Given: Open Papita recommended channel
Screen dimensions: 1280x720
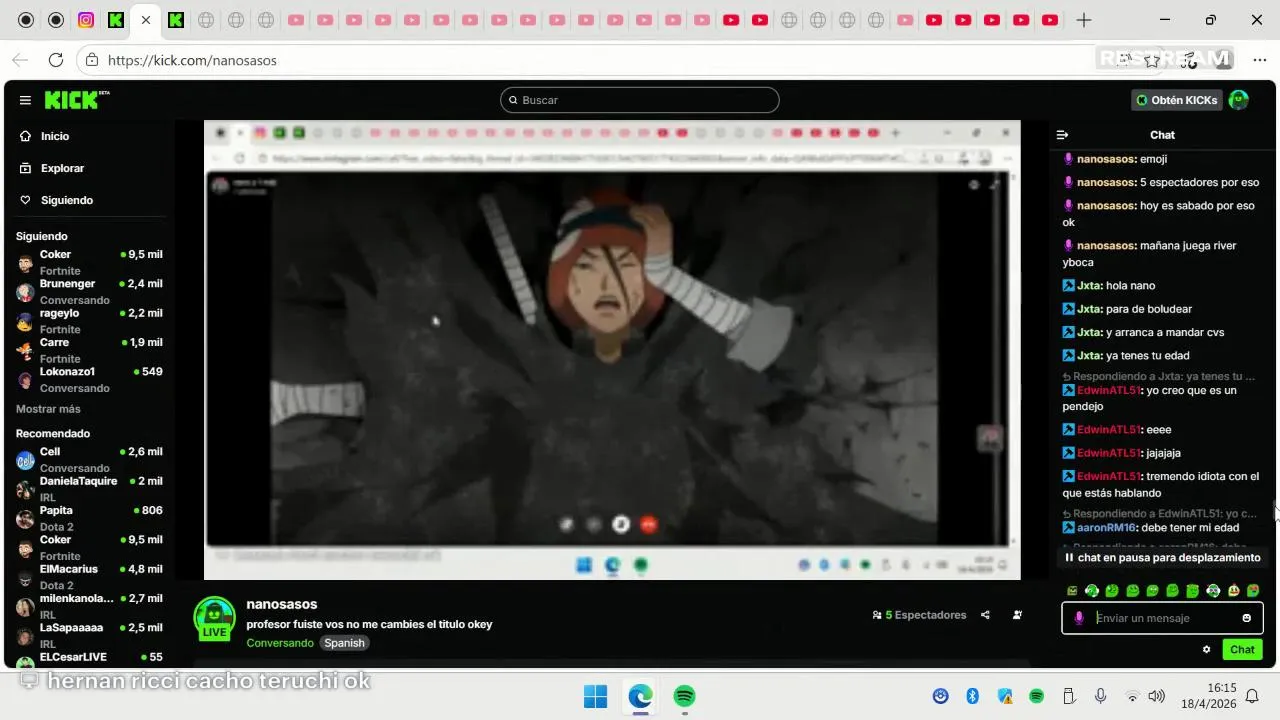Looking at the screenshot, I should pos(89,518).
